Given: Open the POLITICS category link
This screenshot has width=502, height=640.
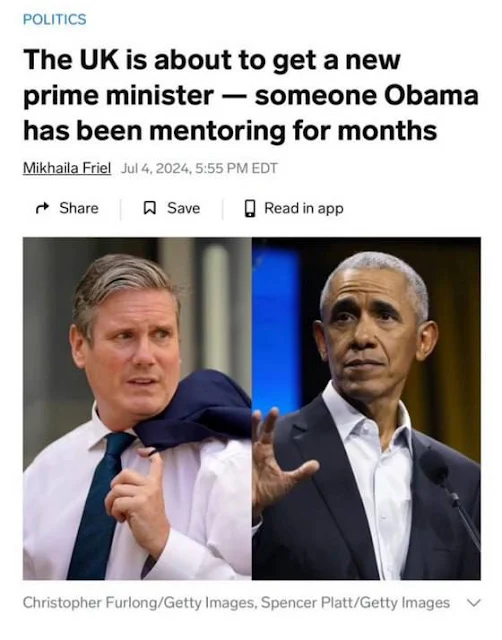Looking at the screenshot, I should coord(55,19).
